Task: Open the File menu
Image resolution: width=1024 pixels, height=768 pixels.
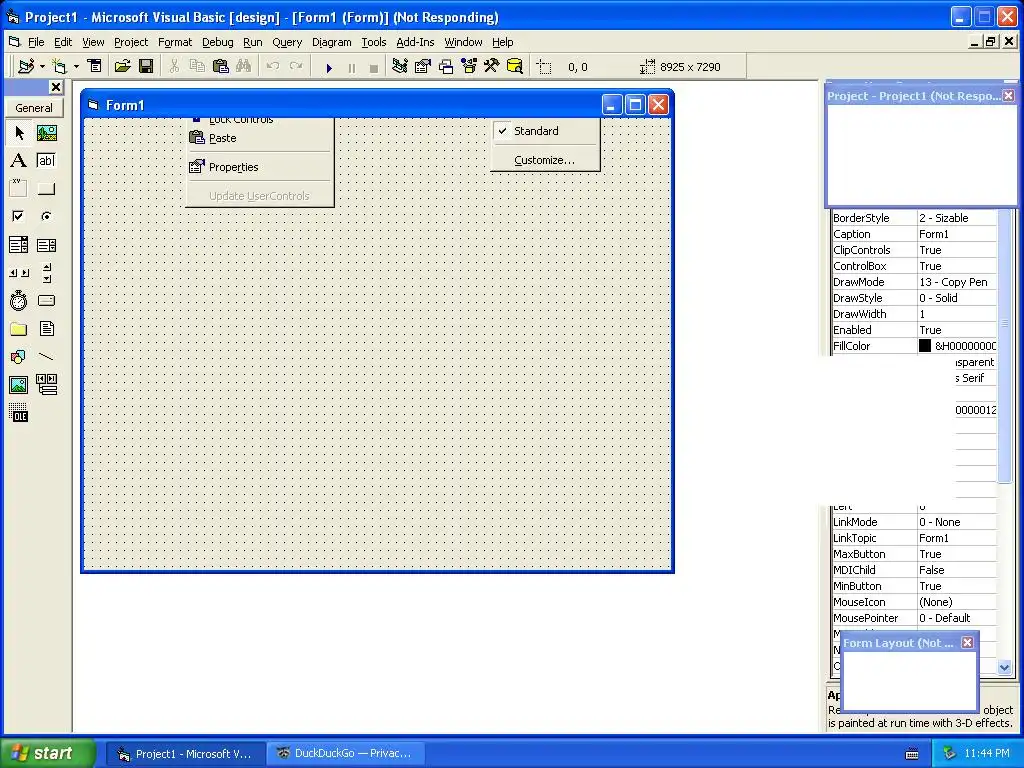Action: [36, 42]
